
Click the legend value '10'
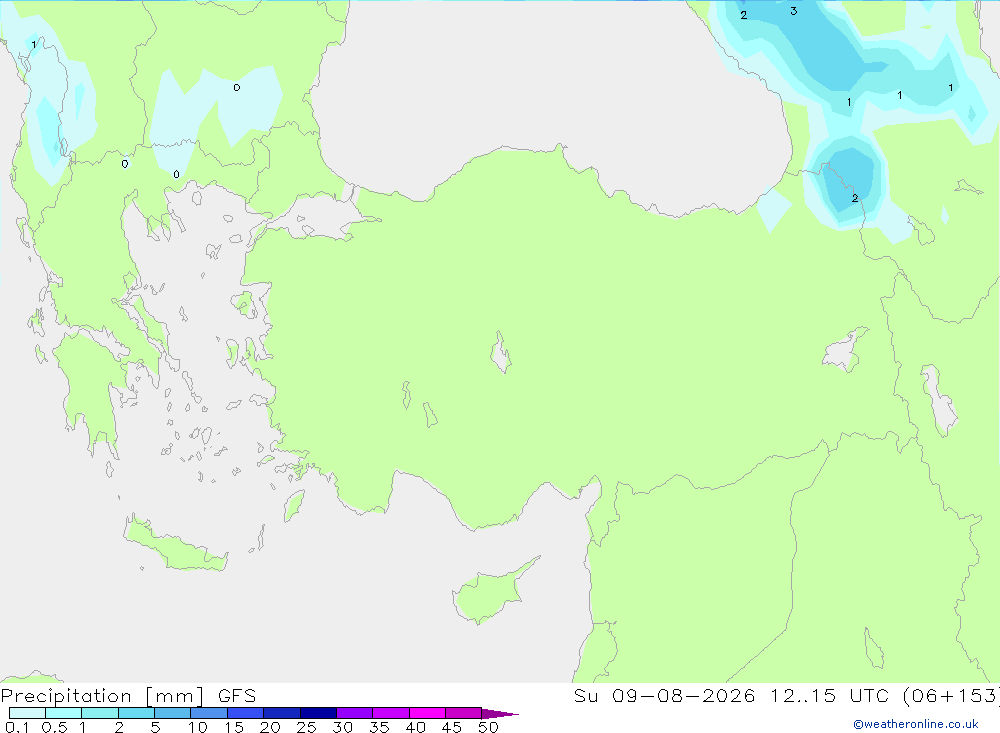pyautogui.click(x=197, y=727)
